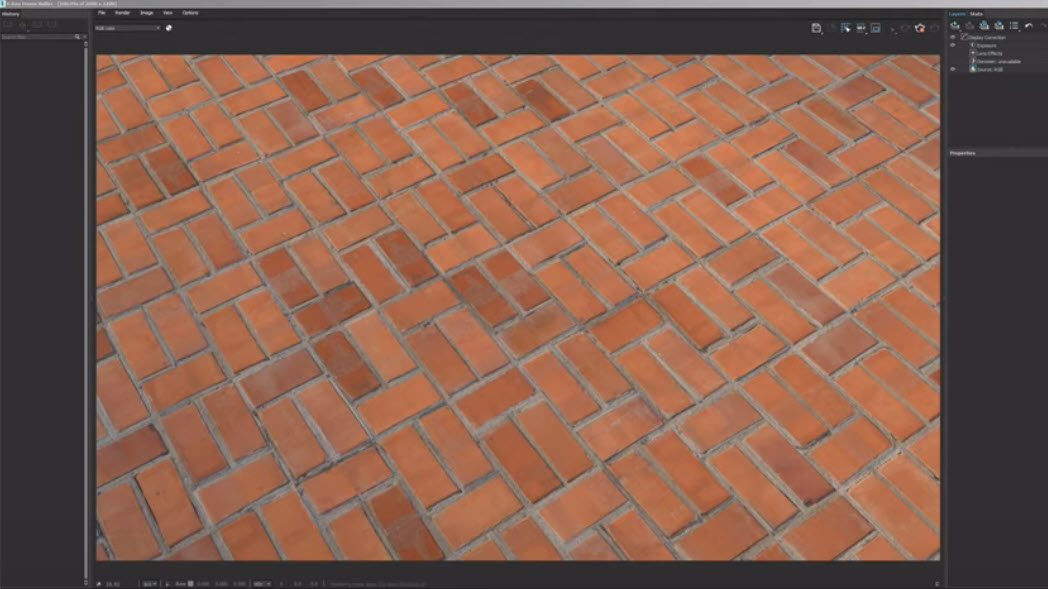Toggle visibility of Display Correction layer
Image resolution: width=1048 pixels, height=589 pixels.
[x=953, y=37]
